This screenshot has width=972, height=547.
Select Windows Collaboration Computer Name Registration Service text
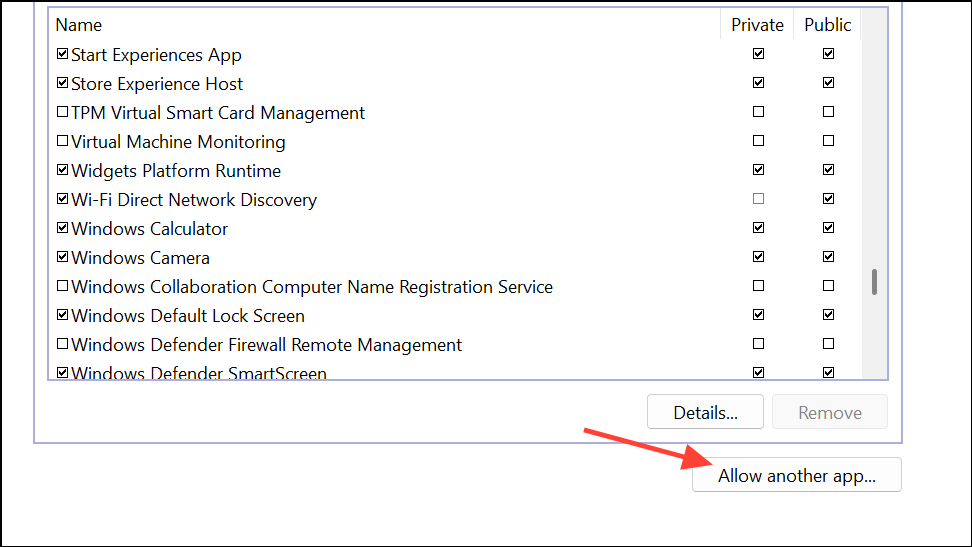coord(312,287)
